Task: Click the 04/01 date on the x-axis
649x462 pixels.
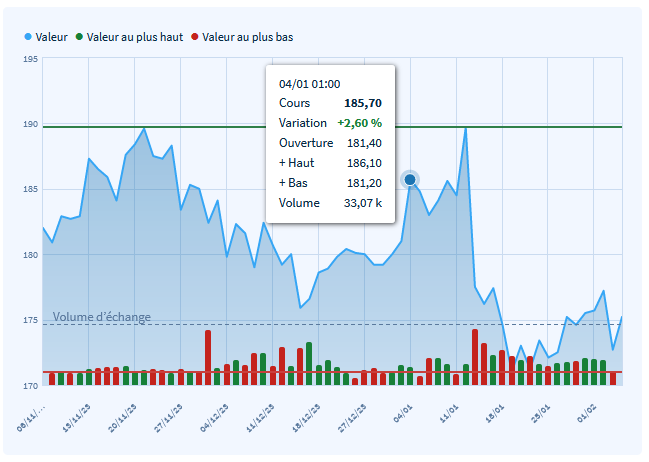Action: pos(402,411)
